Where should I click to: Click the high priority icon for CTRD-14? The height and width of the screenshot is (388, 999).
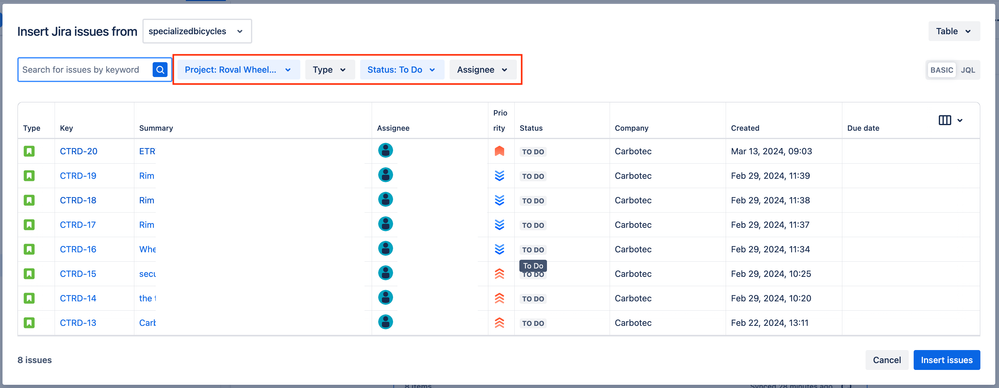tap(500, 298)
